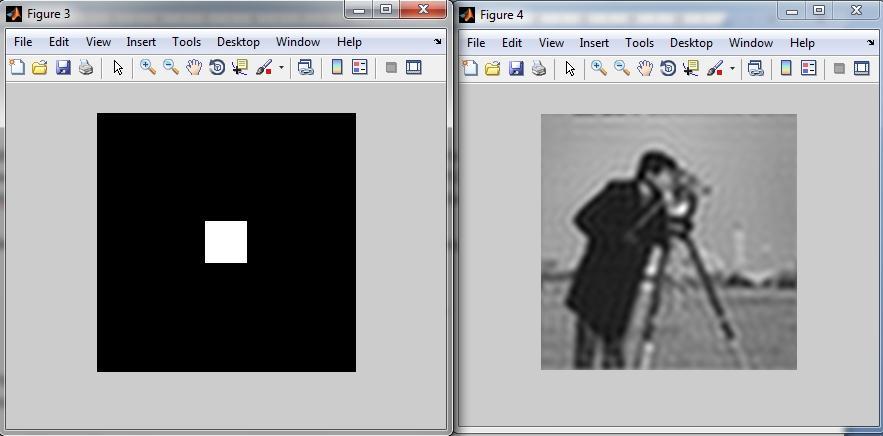This screenshot has width=883, height=436.
Task: Click MATLAB logo in Figure 3 title bar
Action: click(14, 14)
